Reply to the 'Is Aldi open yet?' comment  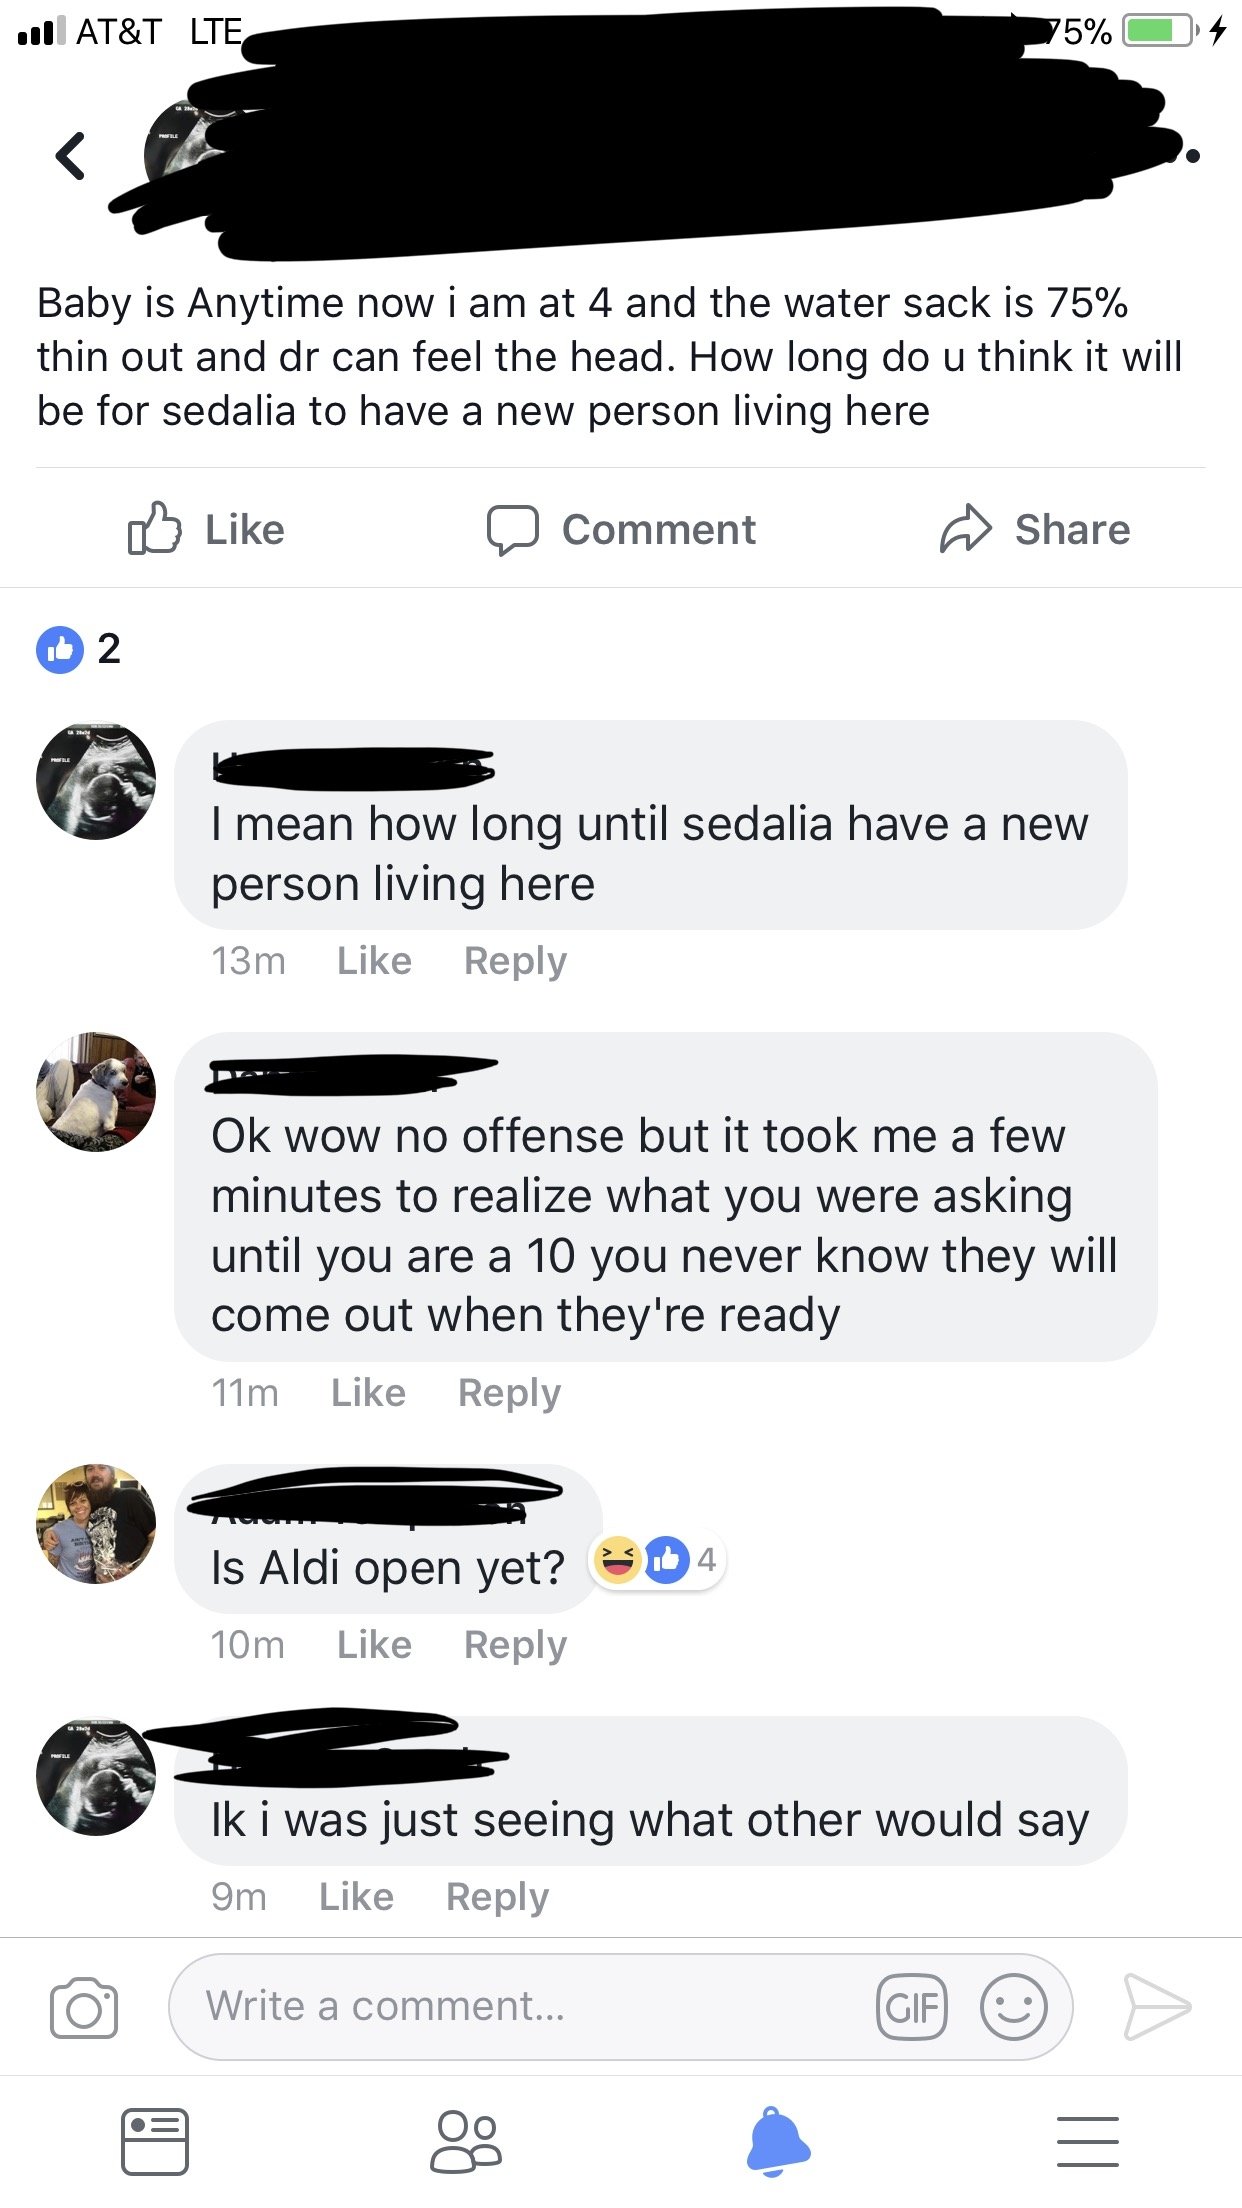point(515,1645)
